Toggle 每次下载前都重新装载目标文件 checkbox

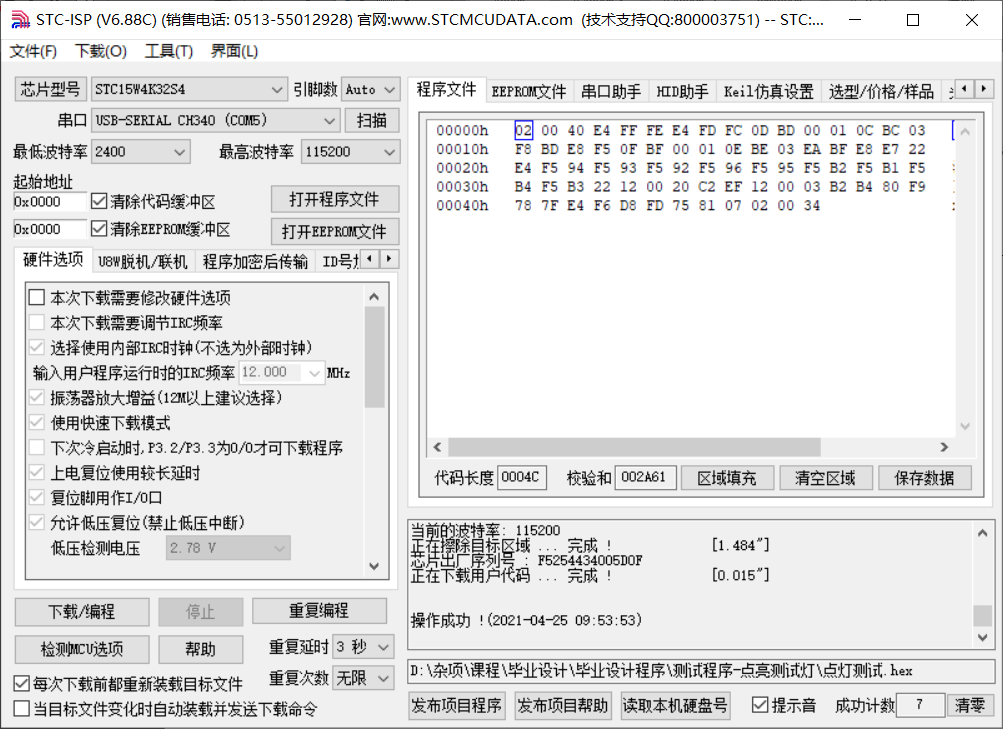point(22,684)
